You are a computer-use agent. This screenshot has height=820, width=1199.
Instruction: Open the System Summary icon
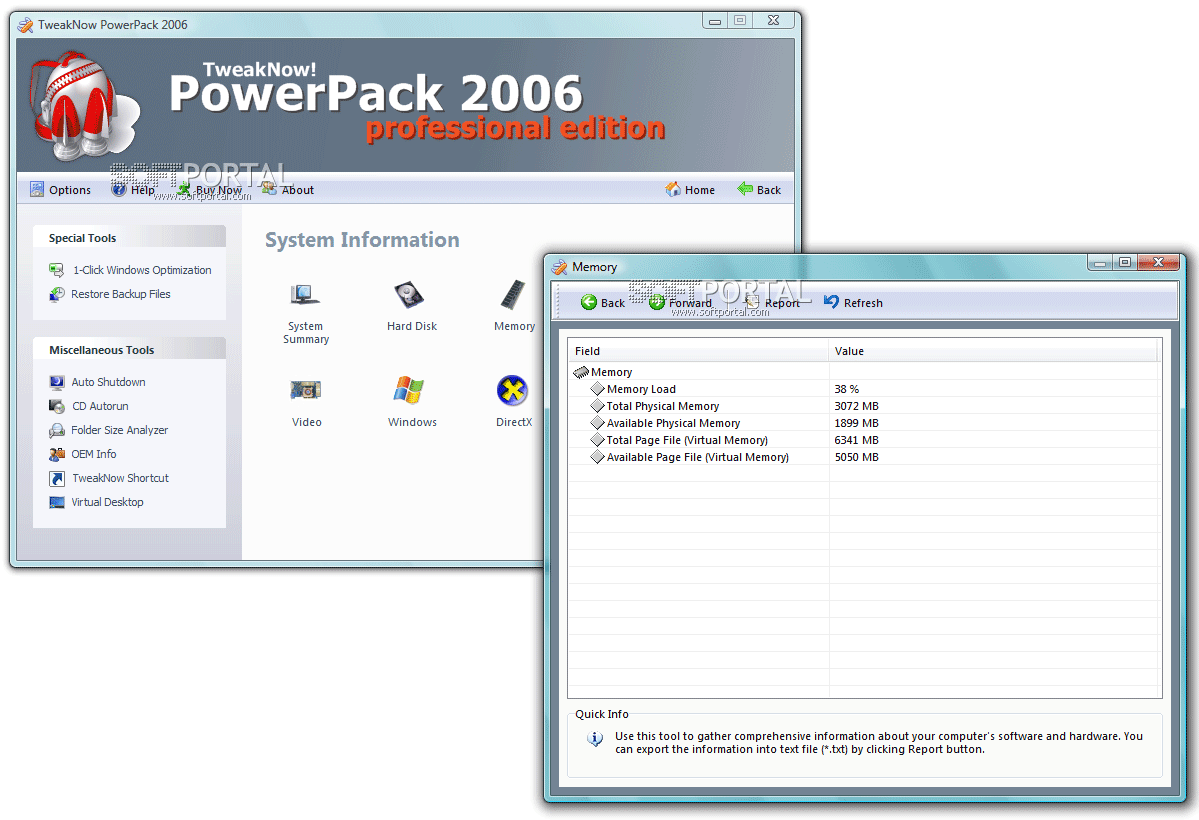pyautogui.click(x=305, y=294)
